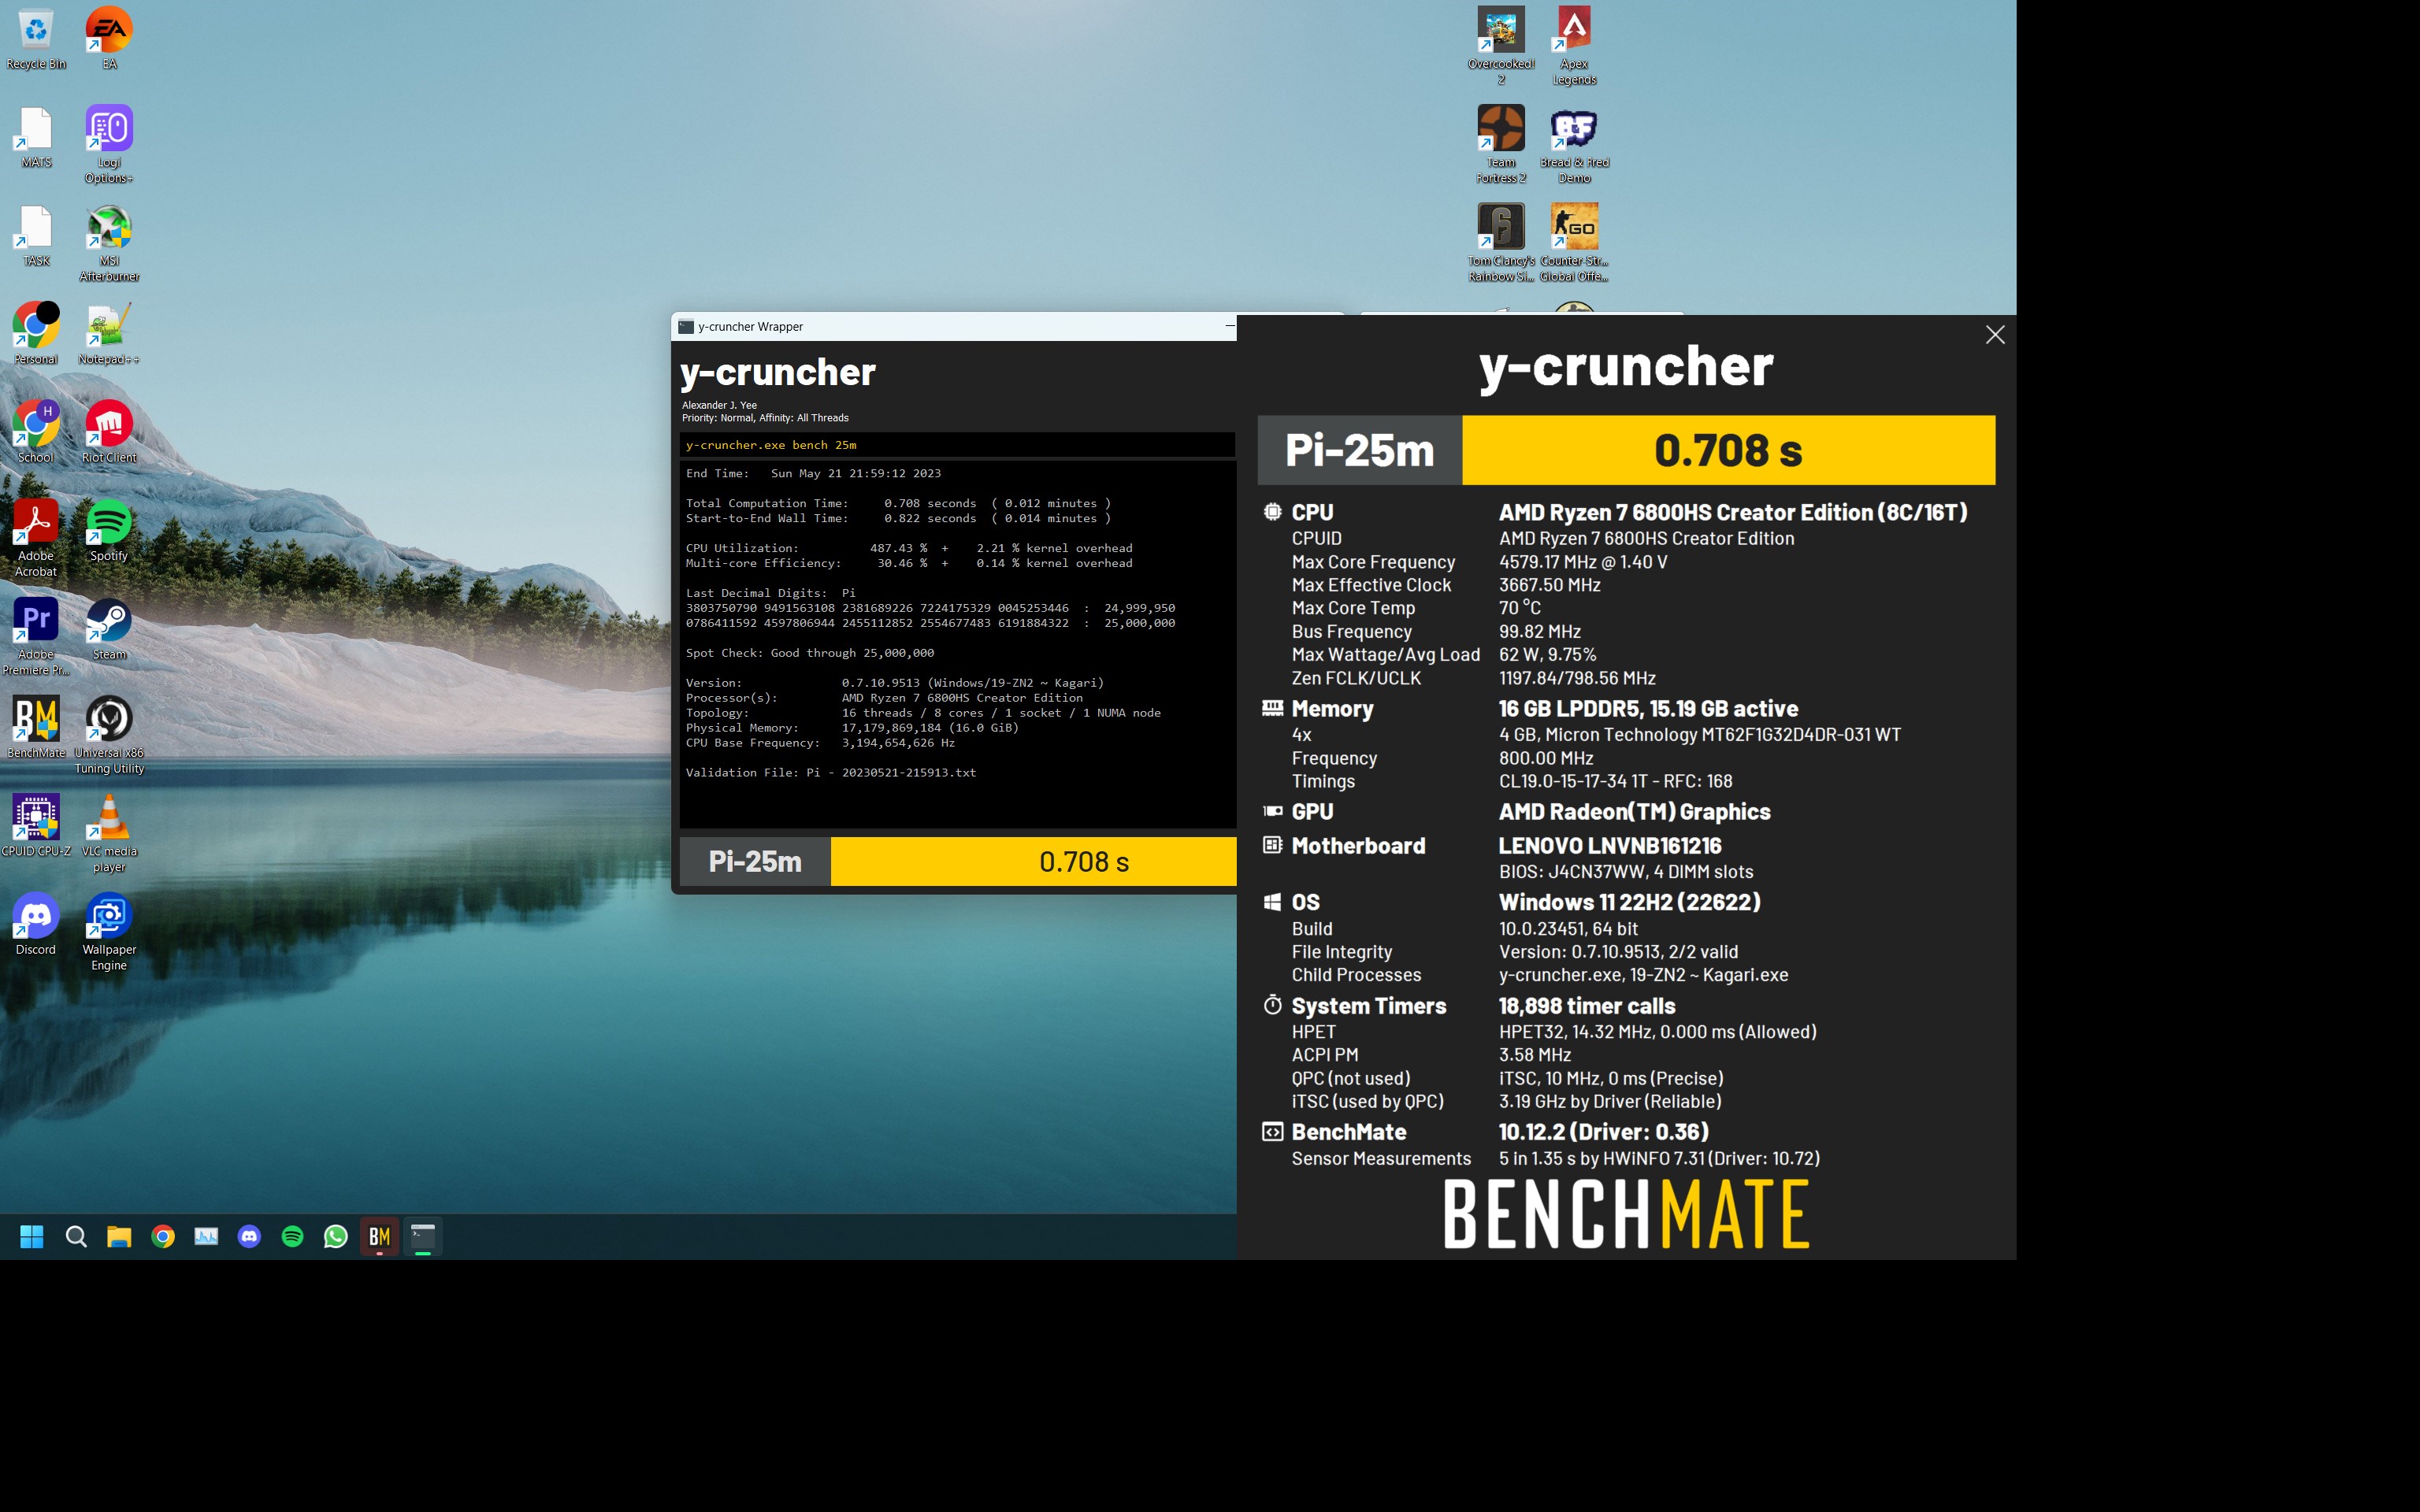Click the OS section heading
Image resolution: width=2420 pixels, height=1512 pixels.
pyautogui.click(x=1305, y=902)
